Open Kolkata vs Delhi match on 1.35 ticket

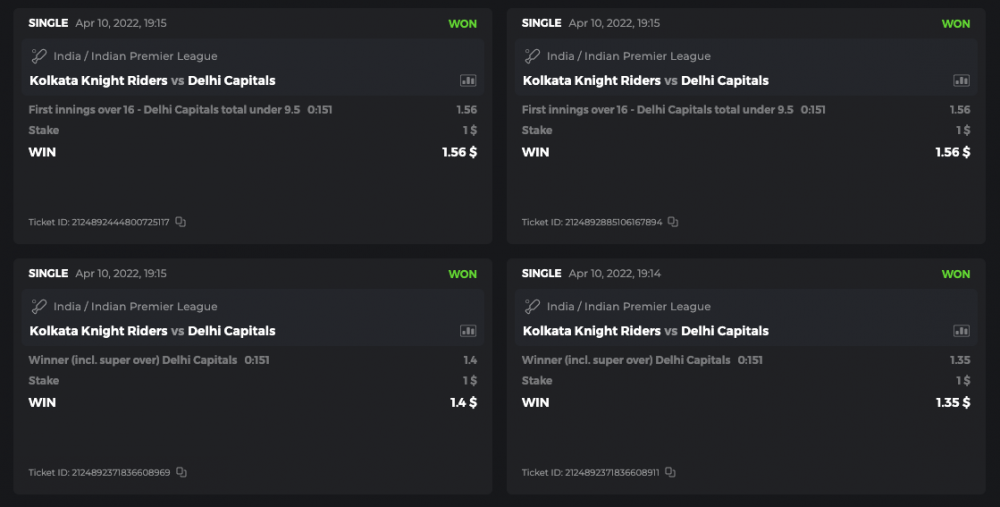pyautogui.click(x=645, y=331)
